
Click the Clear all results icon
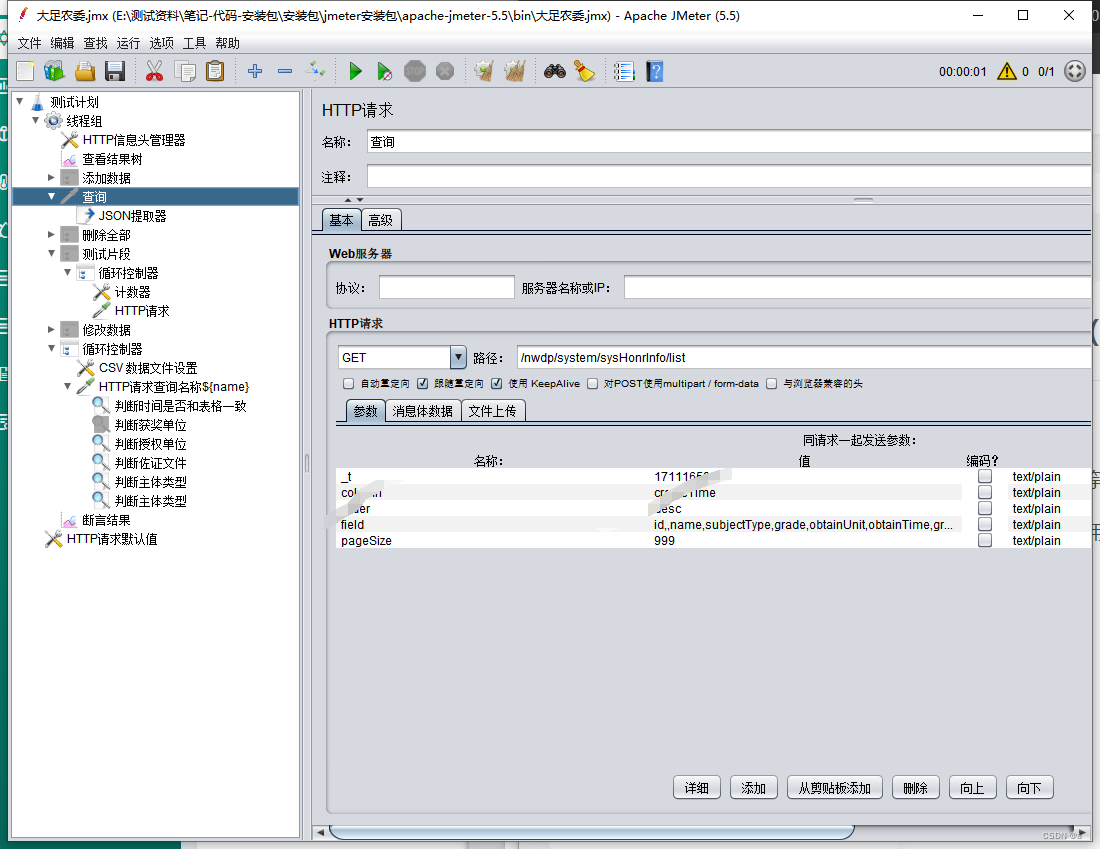click(x=515, y=71)
